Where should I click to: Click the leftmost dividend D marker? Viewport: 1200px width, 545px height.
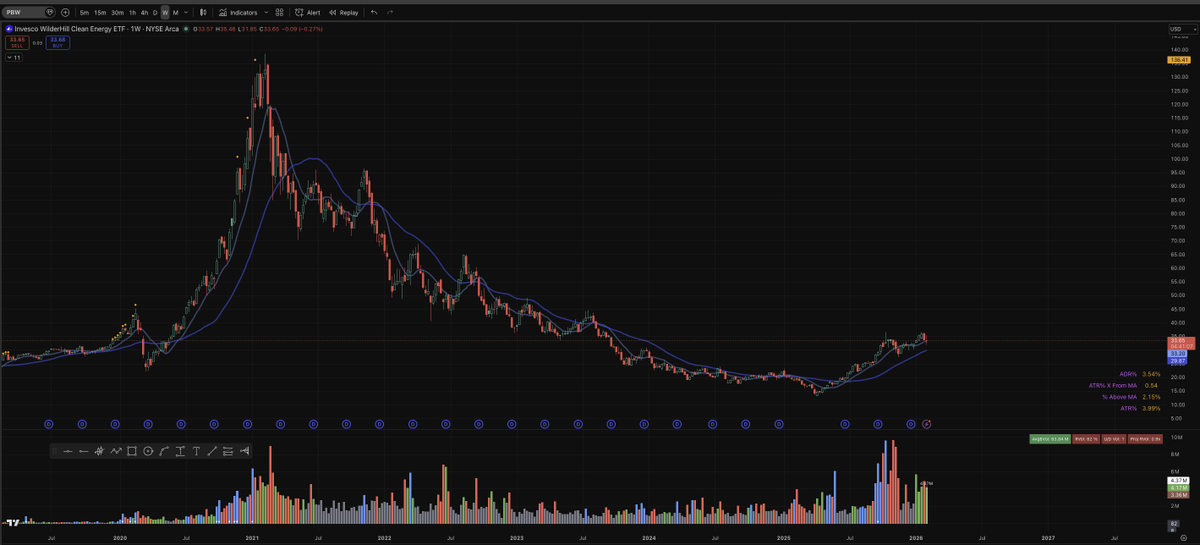tap(49, 424)
